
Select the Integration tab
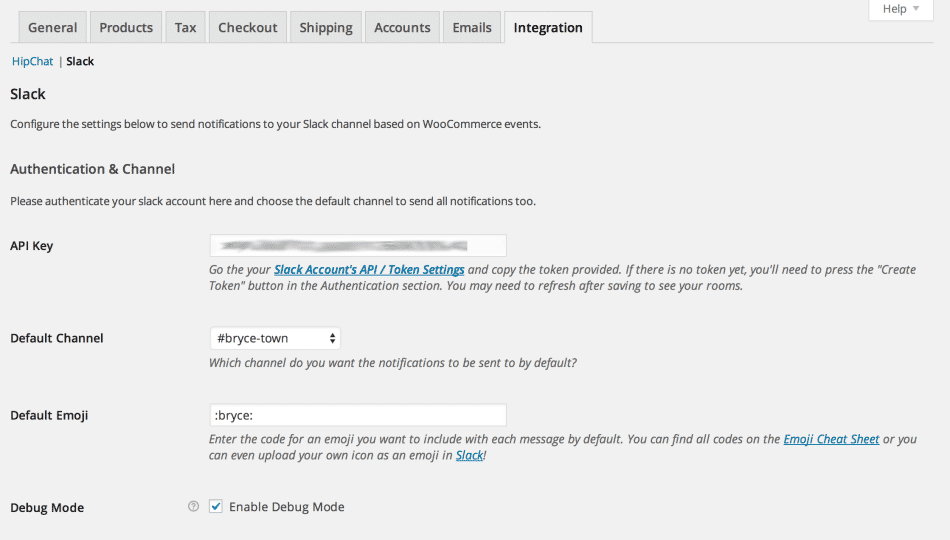[548, 27]
